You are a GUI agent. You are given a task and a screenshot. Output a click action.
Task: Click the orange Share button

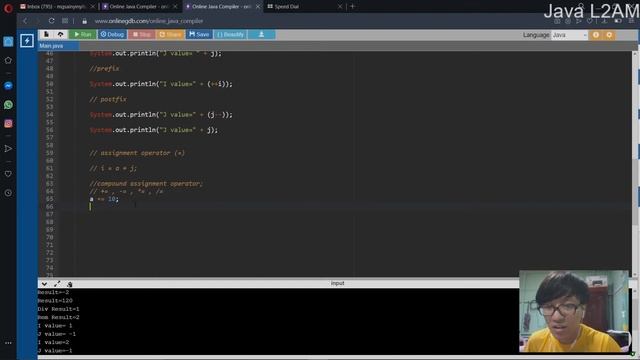170,35
